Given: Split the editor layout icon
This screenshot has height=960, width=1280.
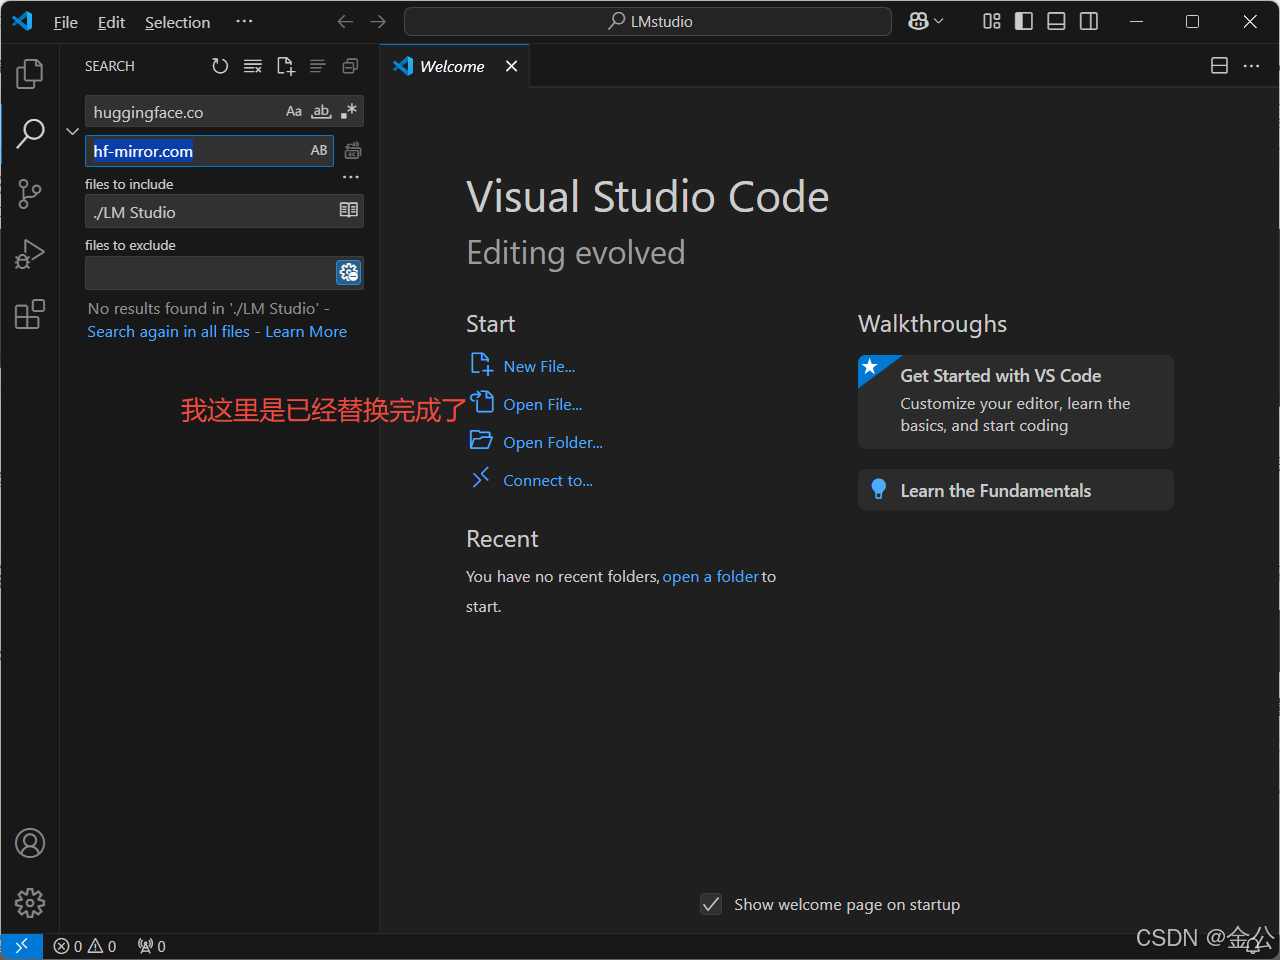Looking at the screenshot, I should pyautogui.click(x=1219, y=66).
